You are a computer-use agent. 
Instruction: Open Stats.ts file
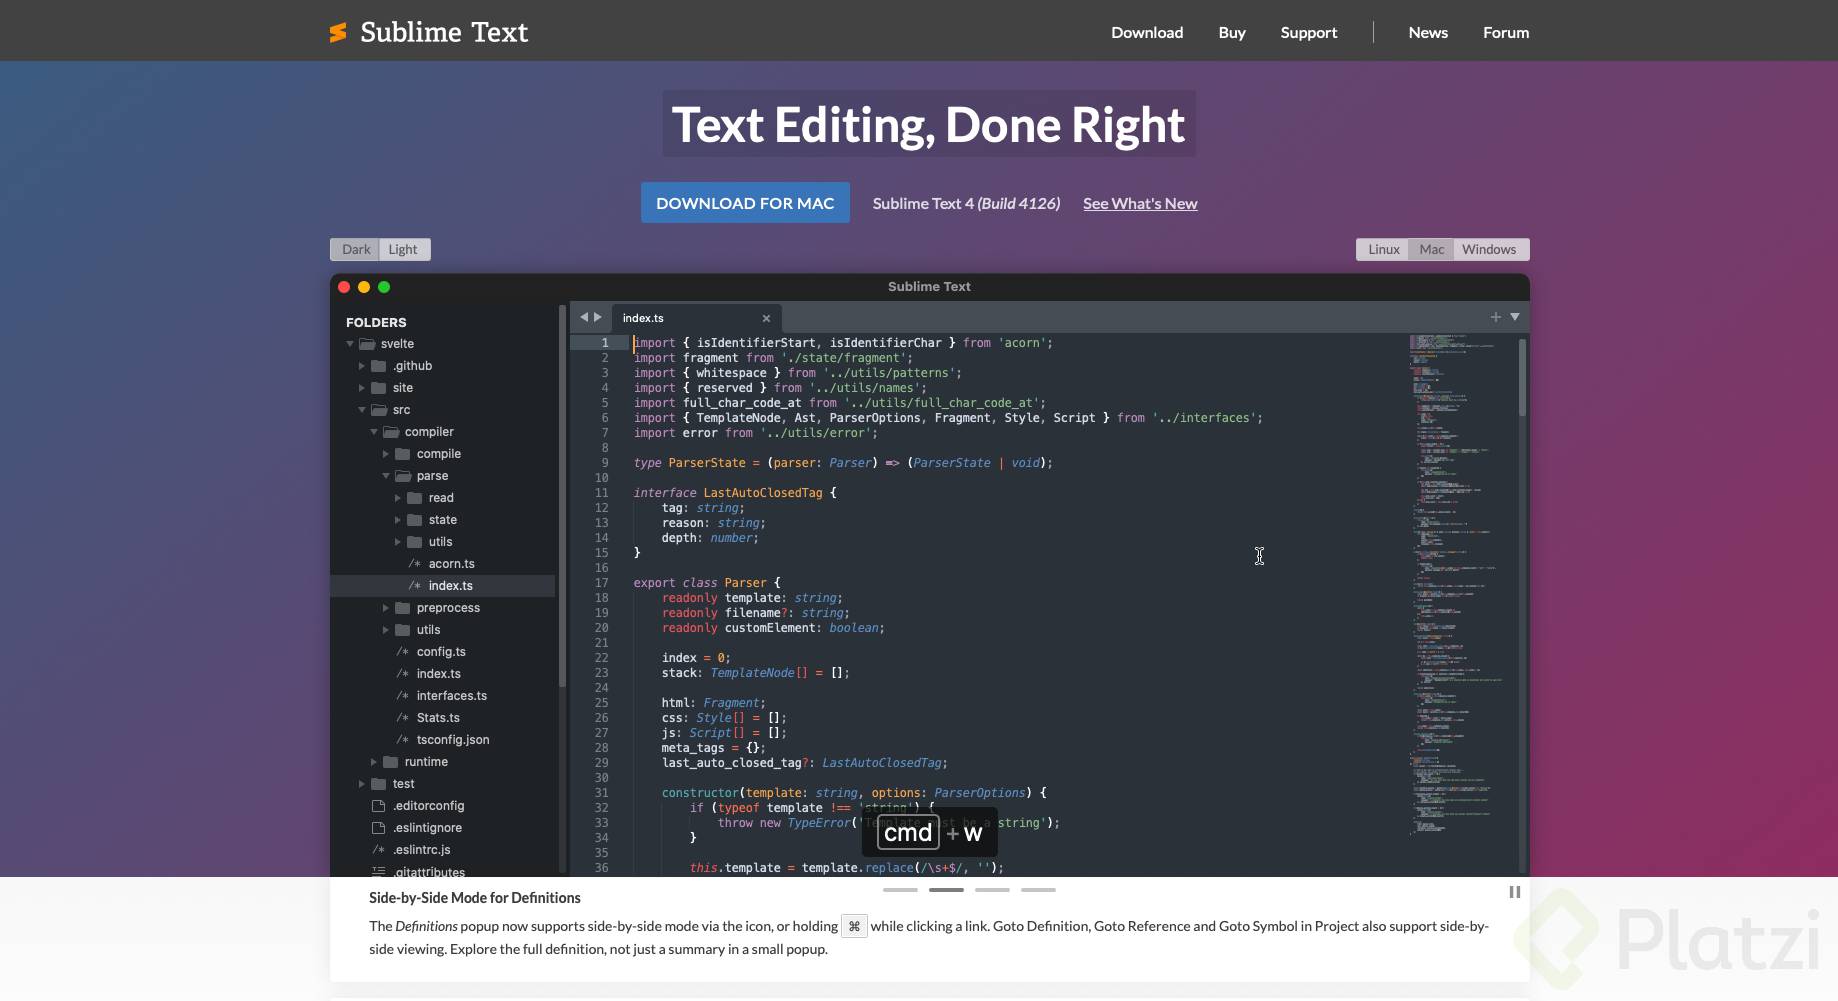pos(438,718)
